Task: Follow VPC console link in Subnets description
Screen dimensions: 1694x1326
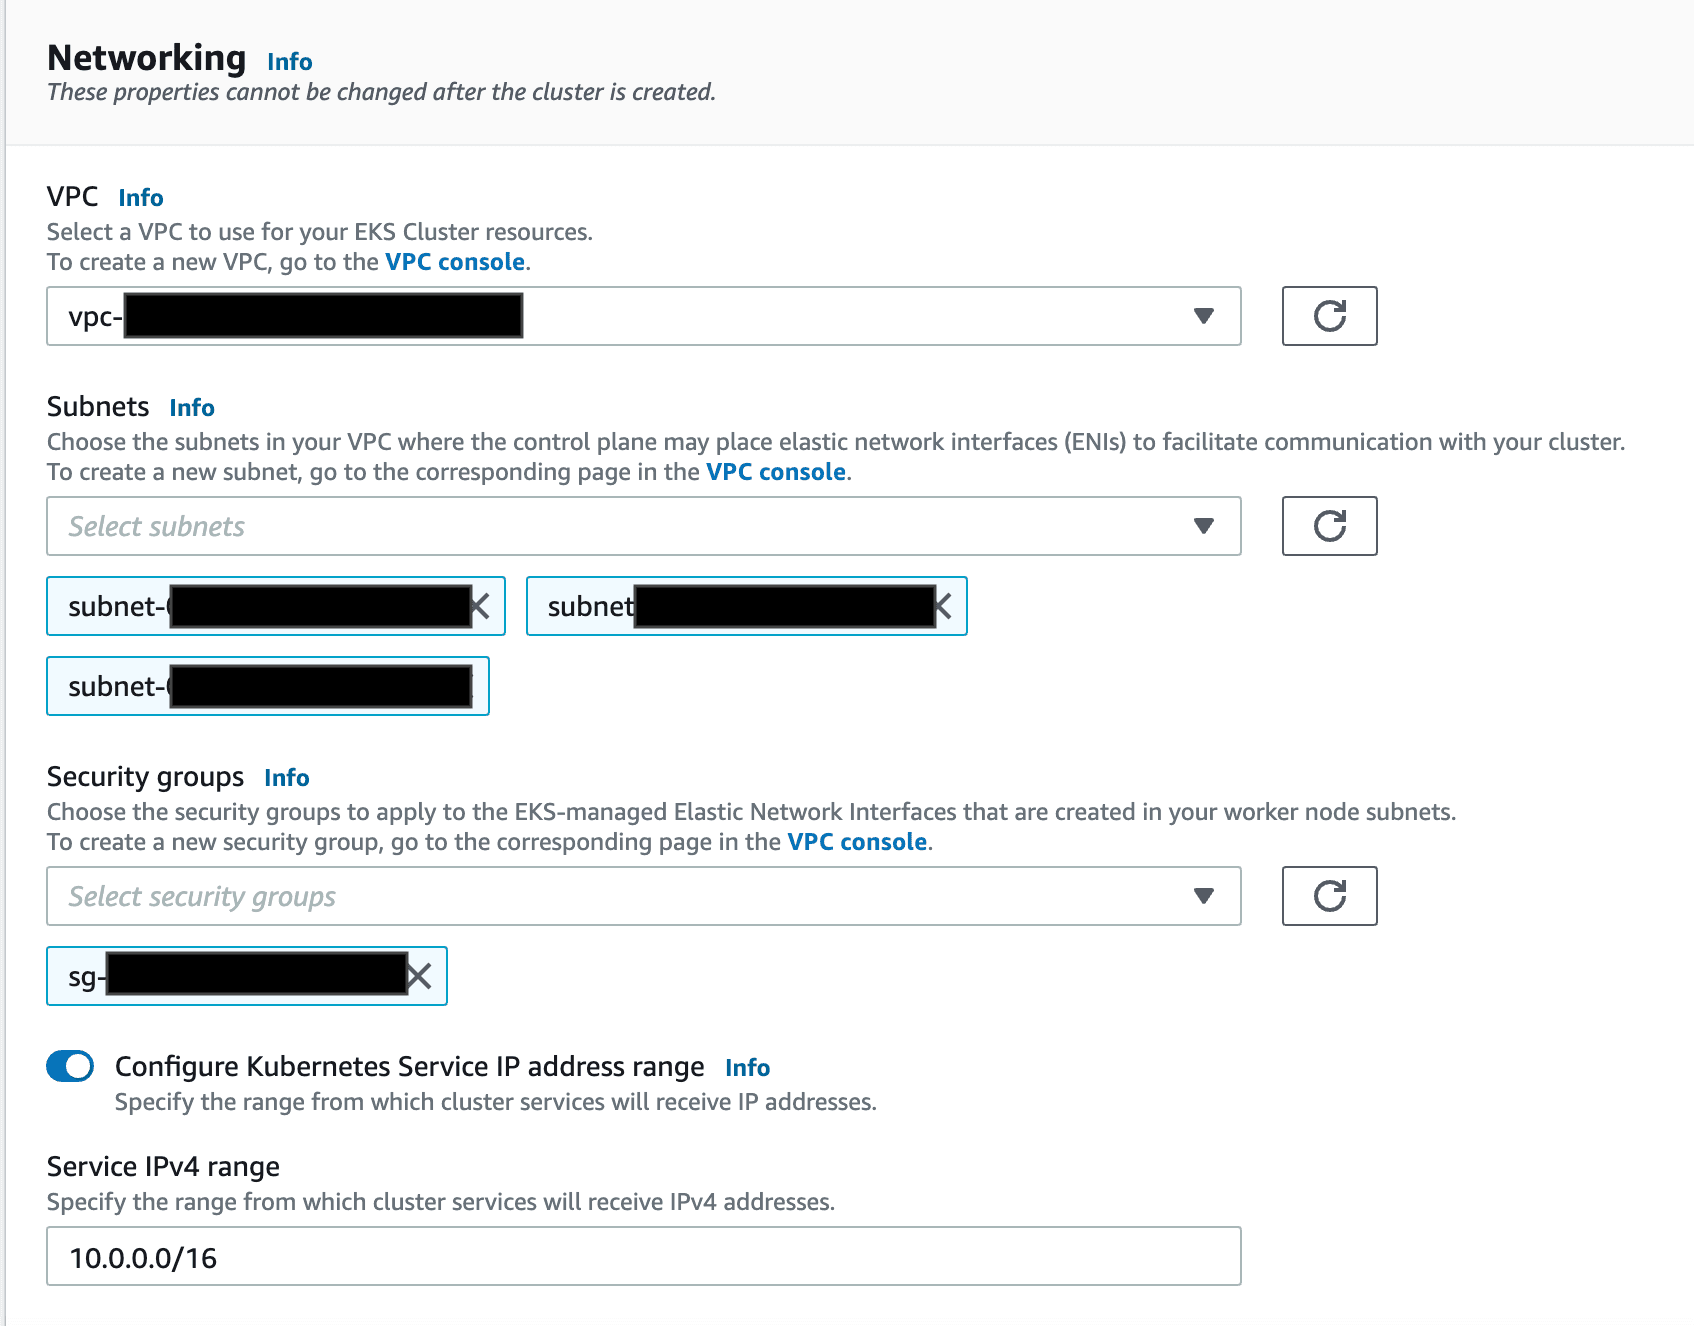Action: click(776, 472)
